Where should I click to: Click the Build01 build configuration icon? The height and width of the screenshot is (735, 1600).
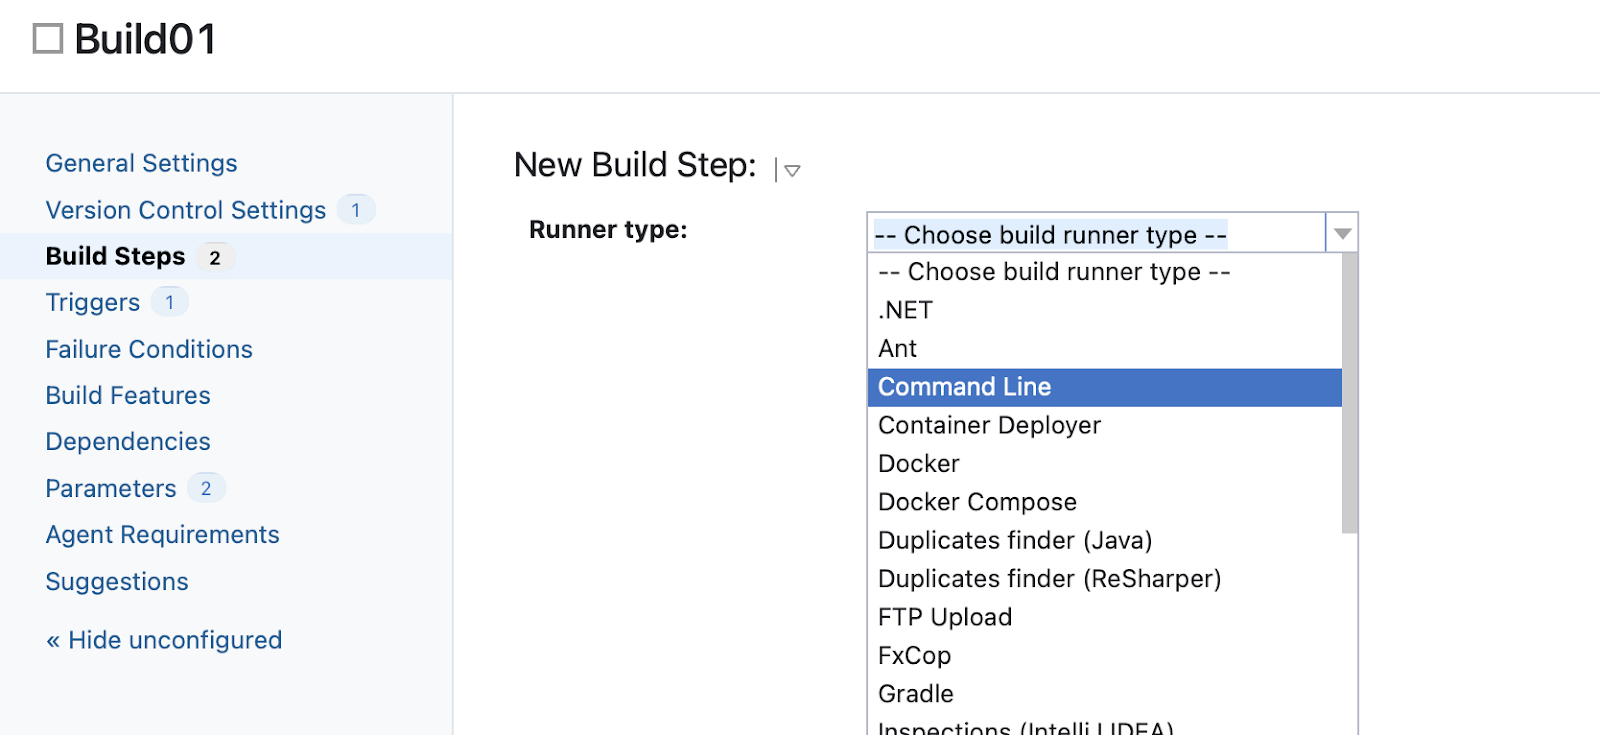(x=48, y=39)
